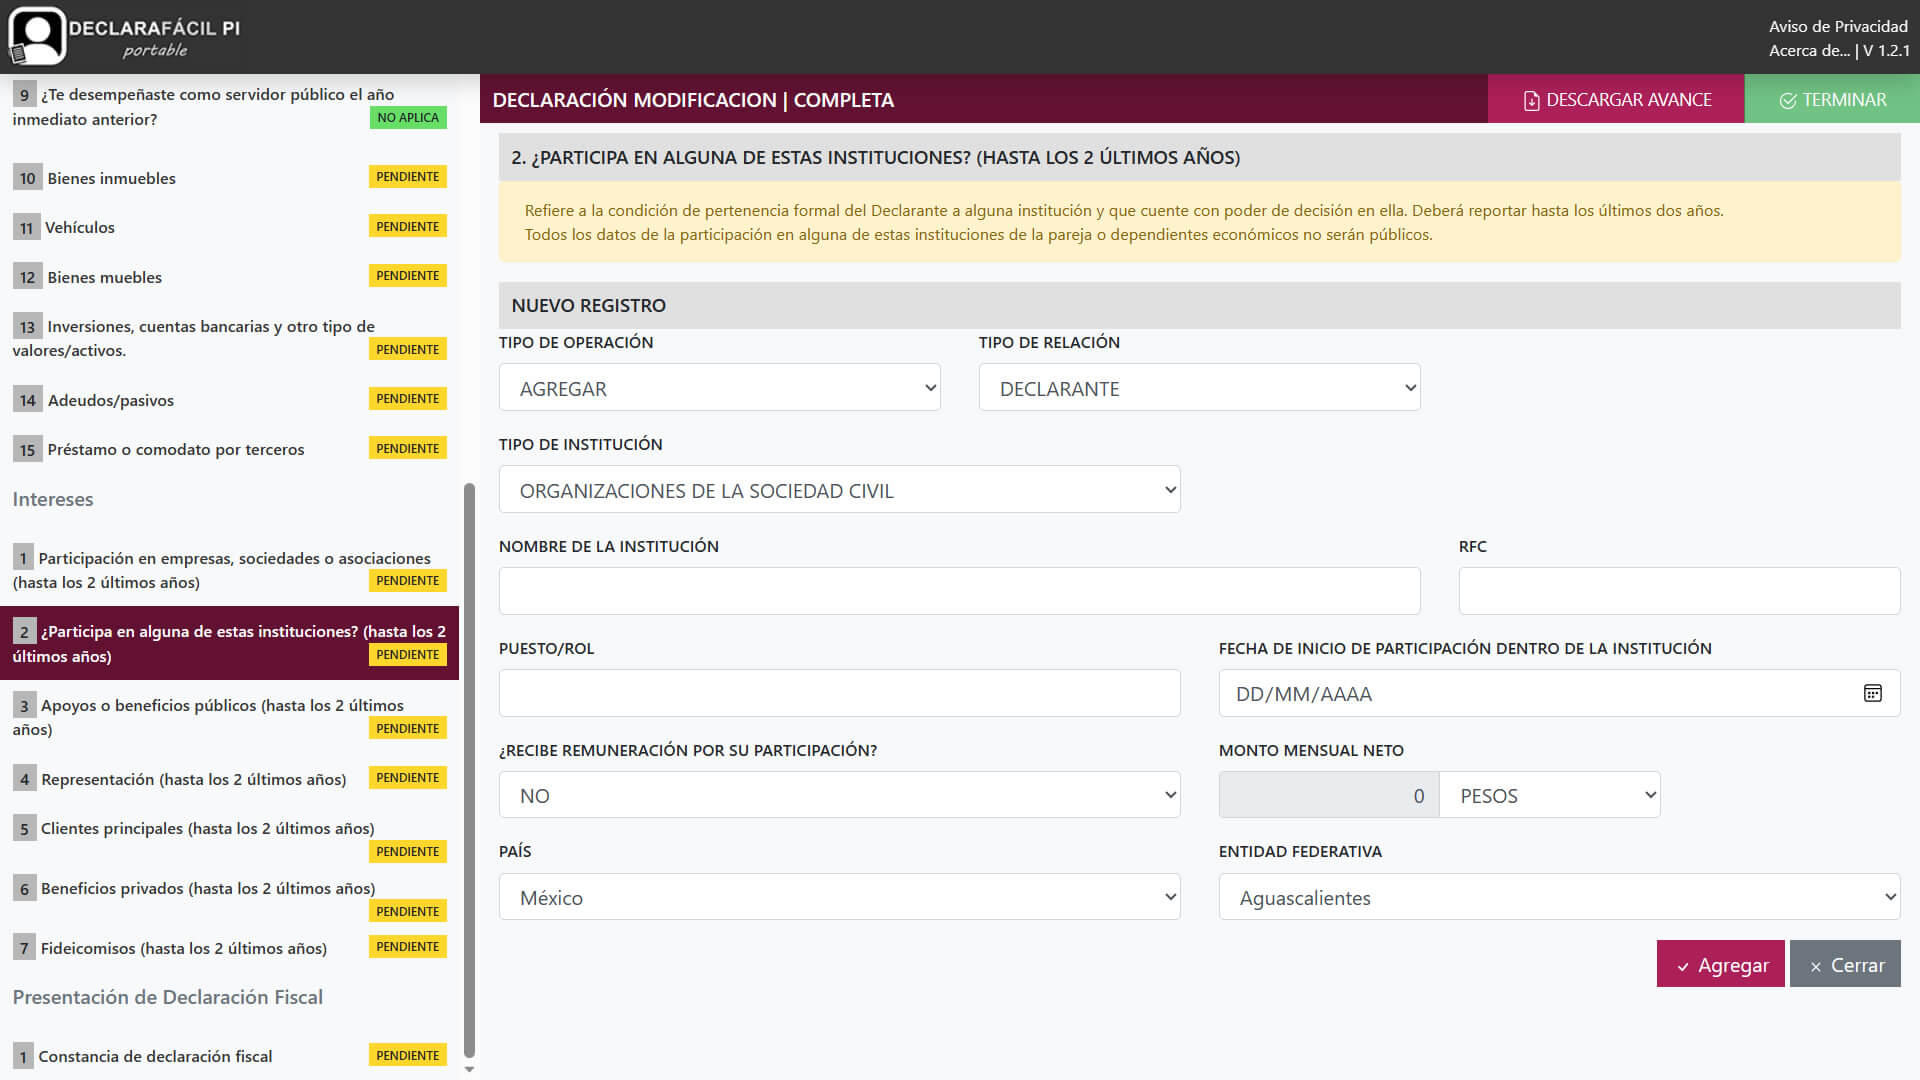Screen dimensions: 1920x1080
Task: Close the form with Cerrar button
Action: tap(1845, 964)
